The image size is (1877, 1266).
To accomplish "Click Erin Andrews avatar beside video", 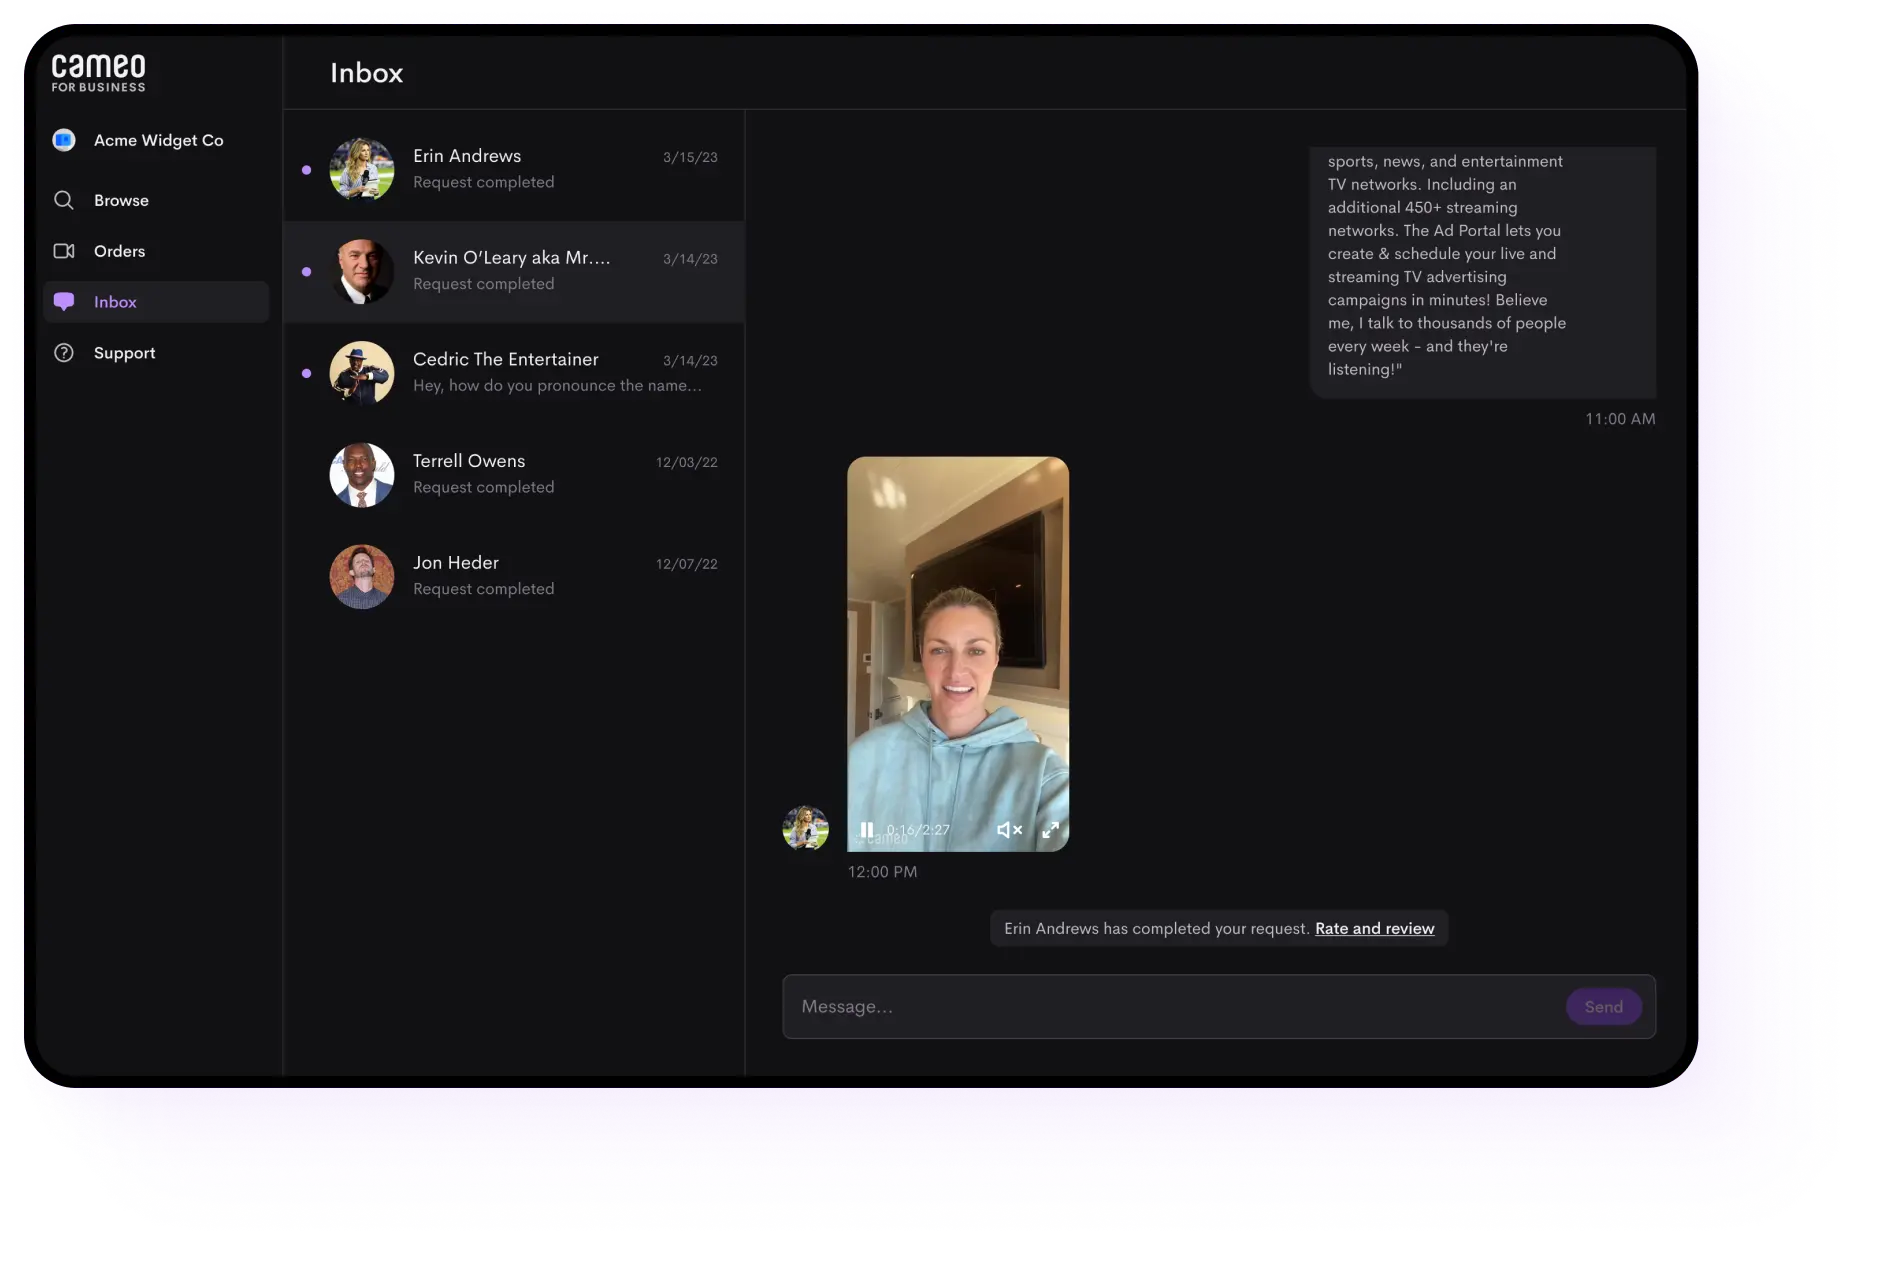I will [806, 828].
